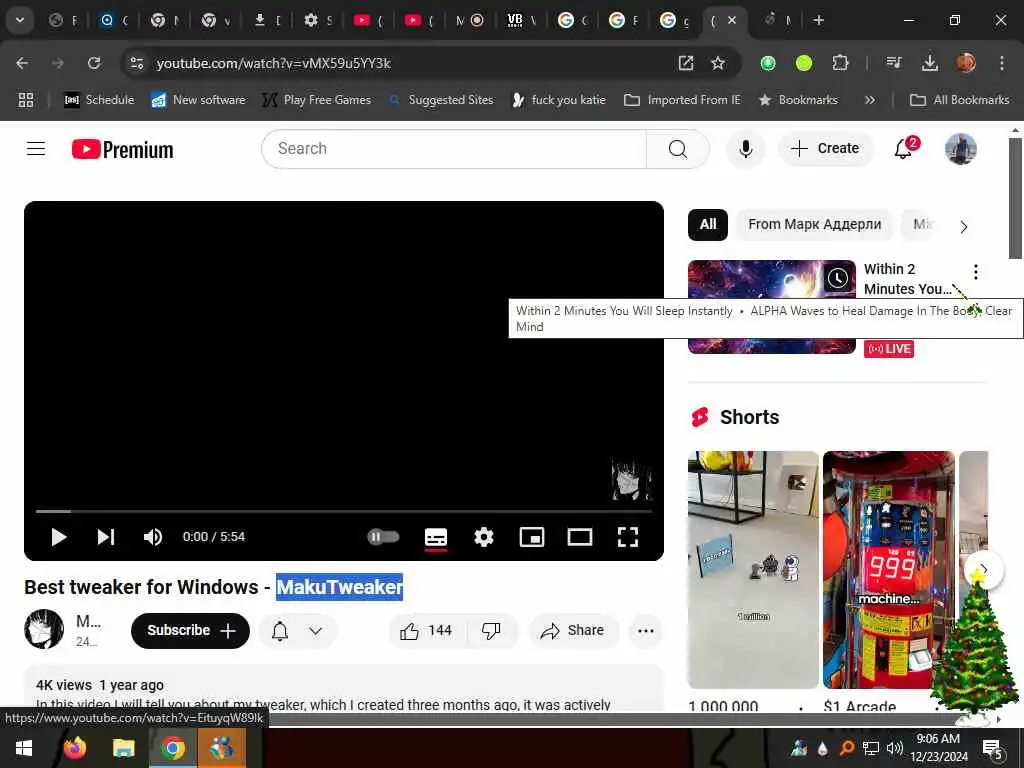Open the notifications bell
Screen dimensions: 1024x768
(903, 149)
